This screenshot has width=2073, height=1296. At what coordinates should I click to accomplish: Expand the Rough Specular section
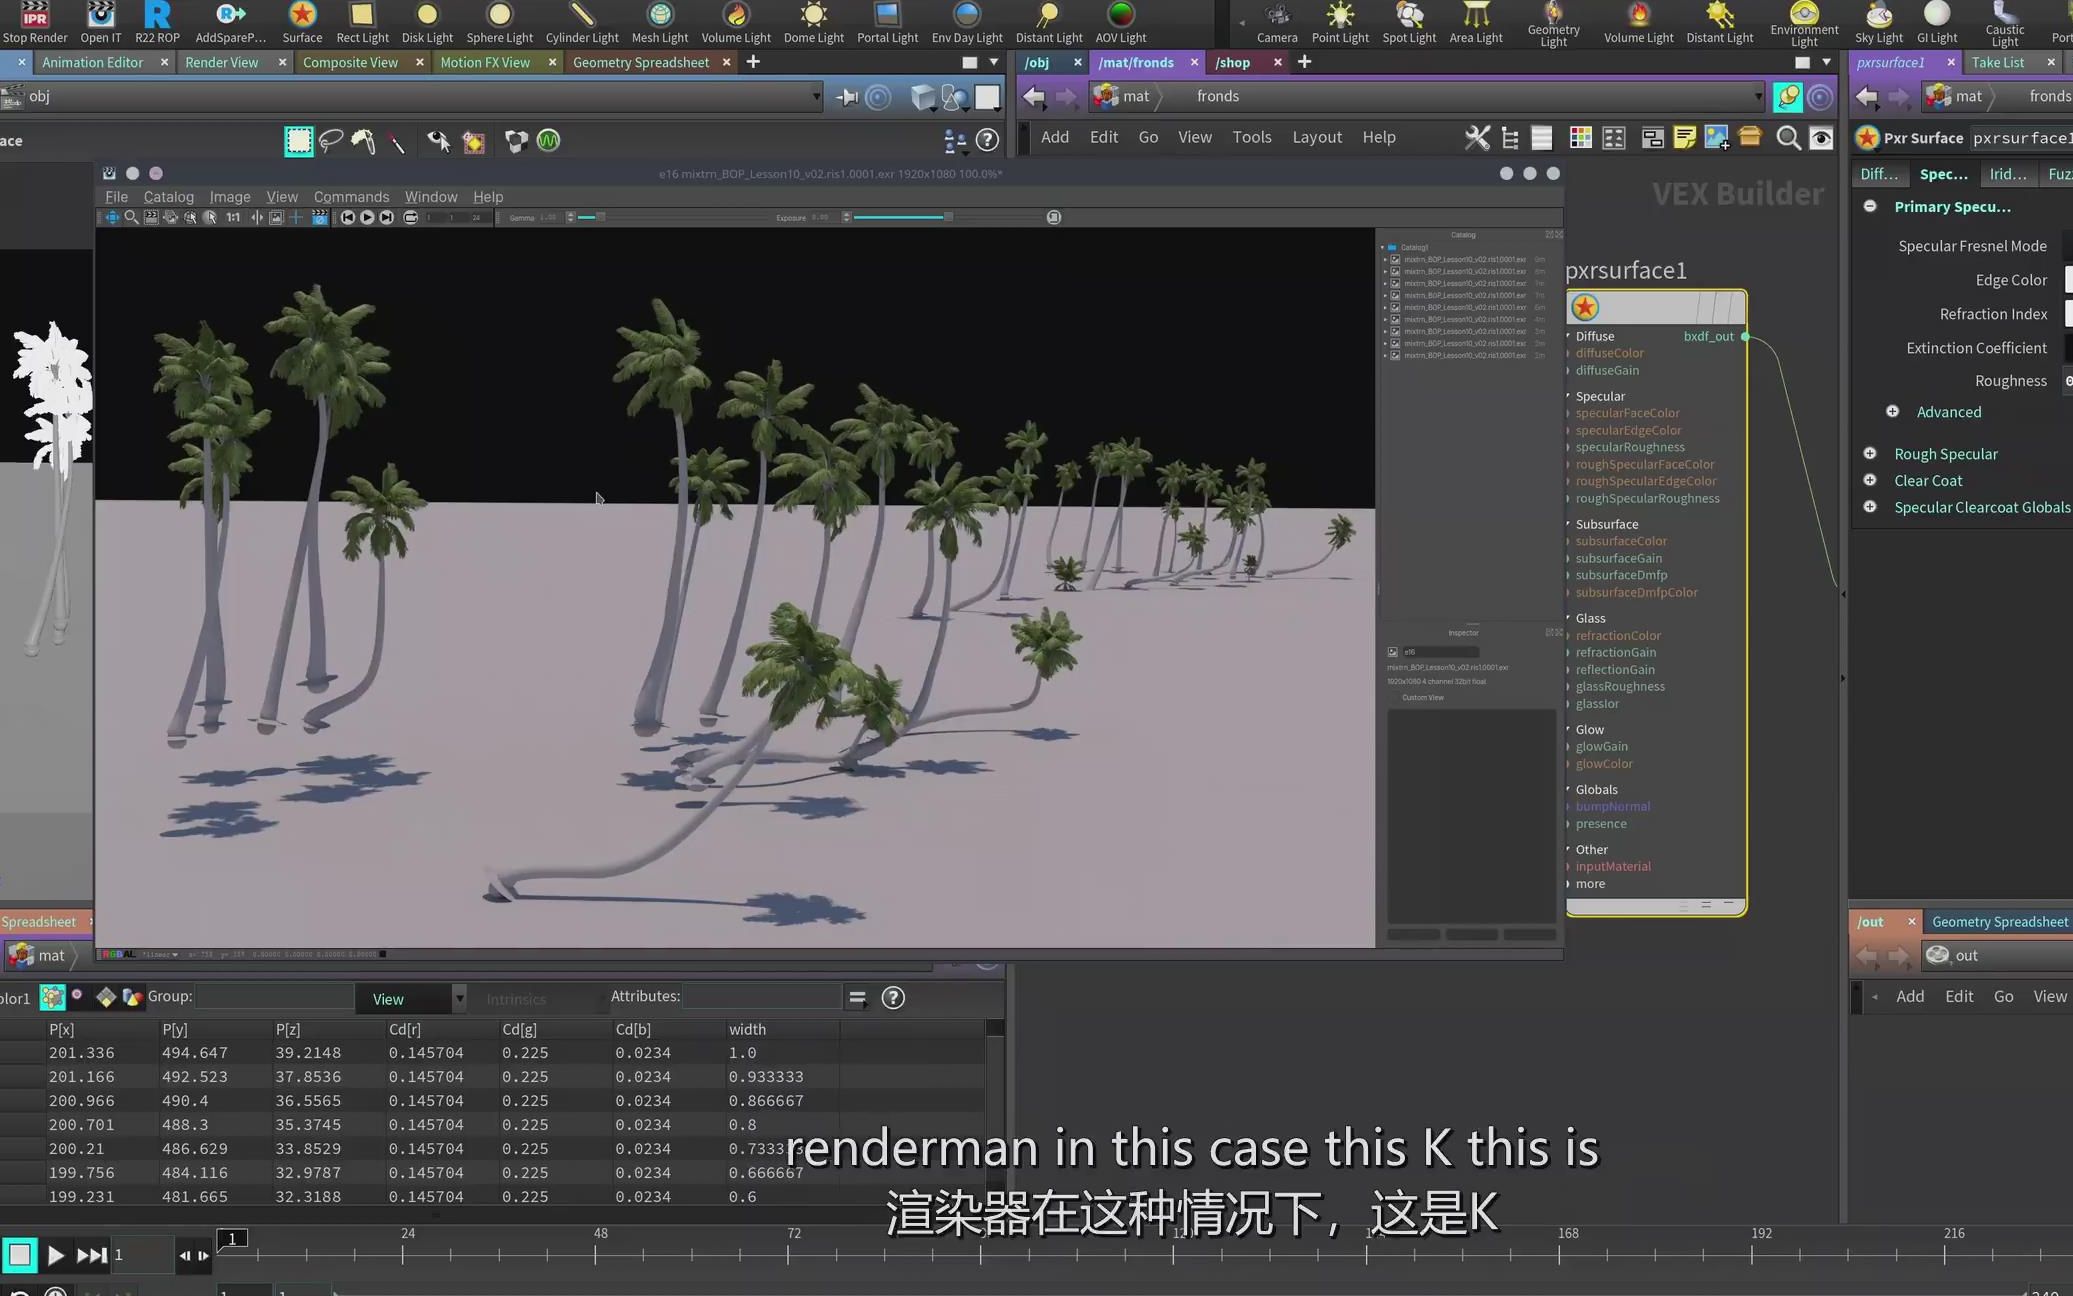point(1871,453)
